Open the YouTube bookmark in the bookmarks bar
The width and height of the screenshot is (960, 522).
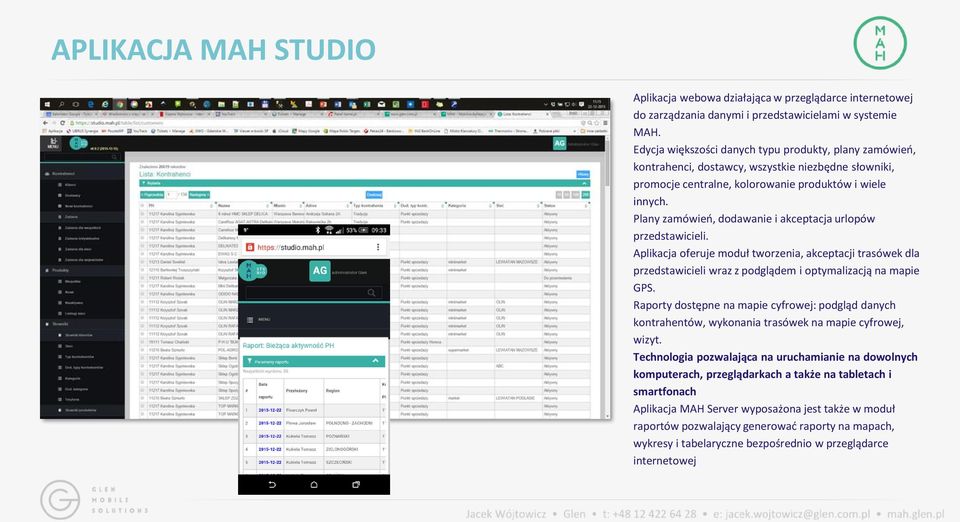click(137, 131)
